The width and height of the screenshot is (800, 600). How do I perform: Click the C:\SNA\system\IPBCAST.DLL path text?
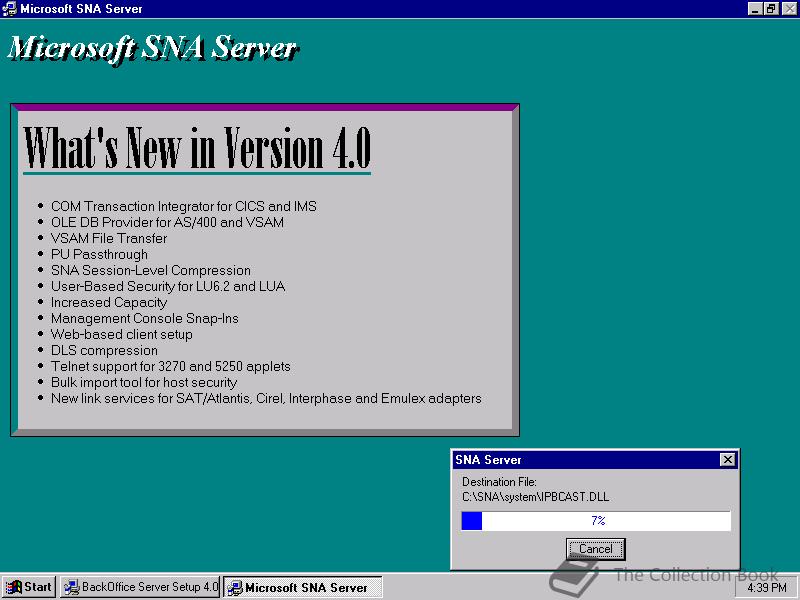(535, 497)
